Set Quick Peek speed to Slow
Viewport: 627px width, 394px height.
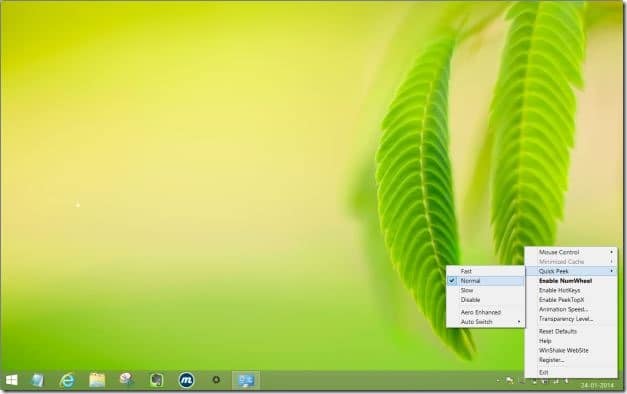pyautogui.click(x=485, y=290)
